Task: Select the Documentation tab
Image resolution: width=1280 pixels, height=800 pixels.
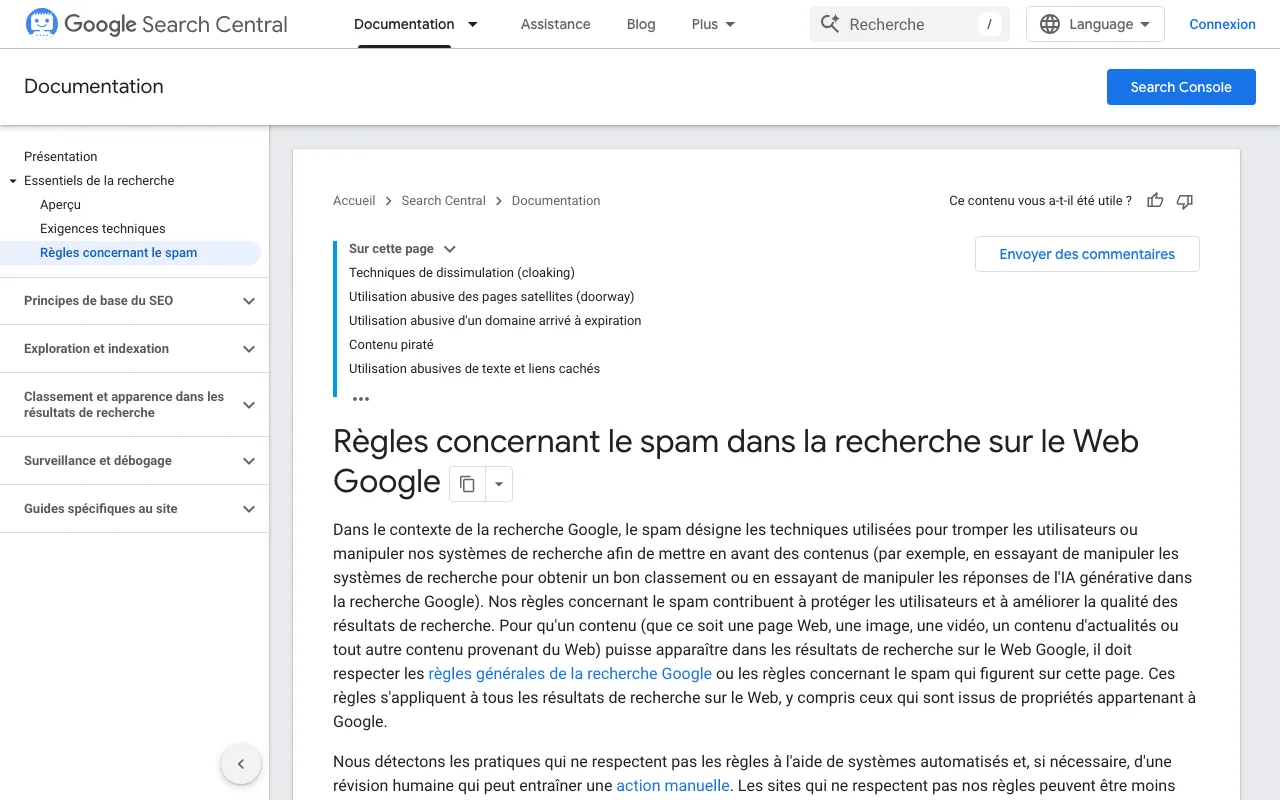Action: coord(404,24)
